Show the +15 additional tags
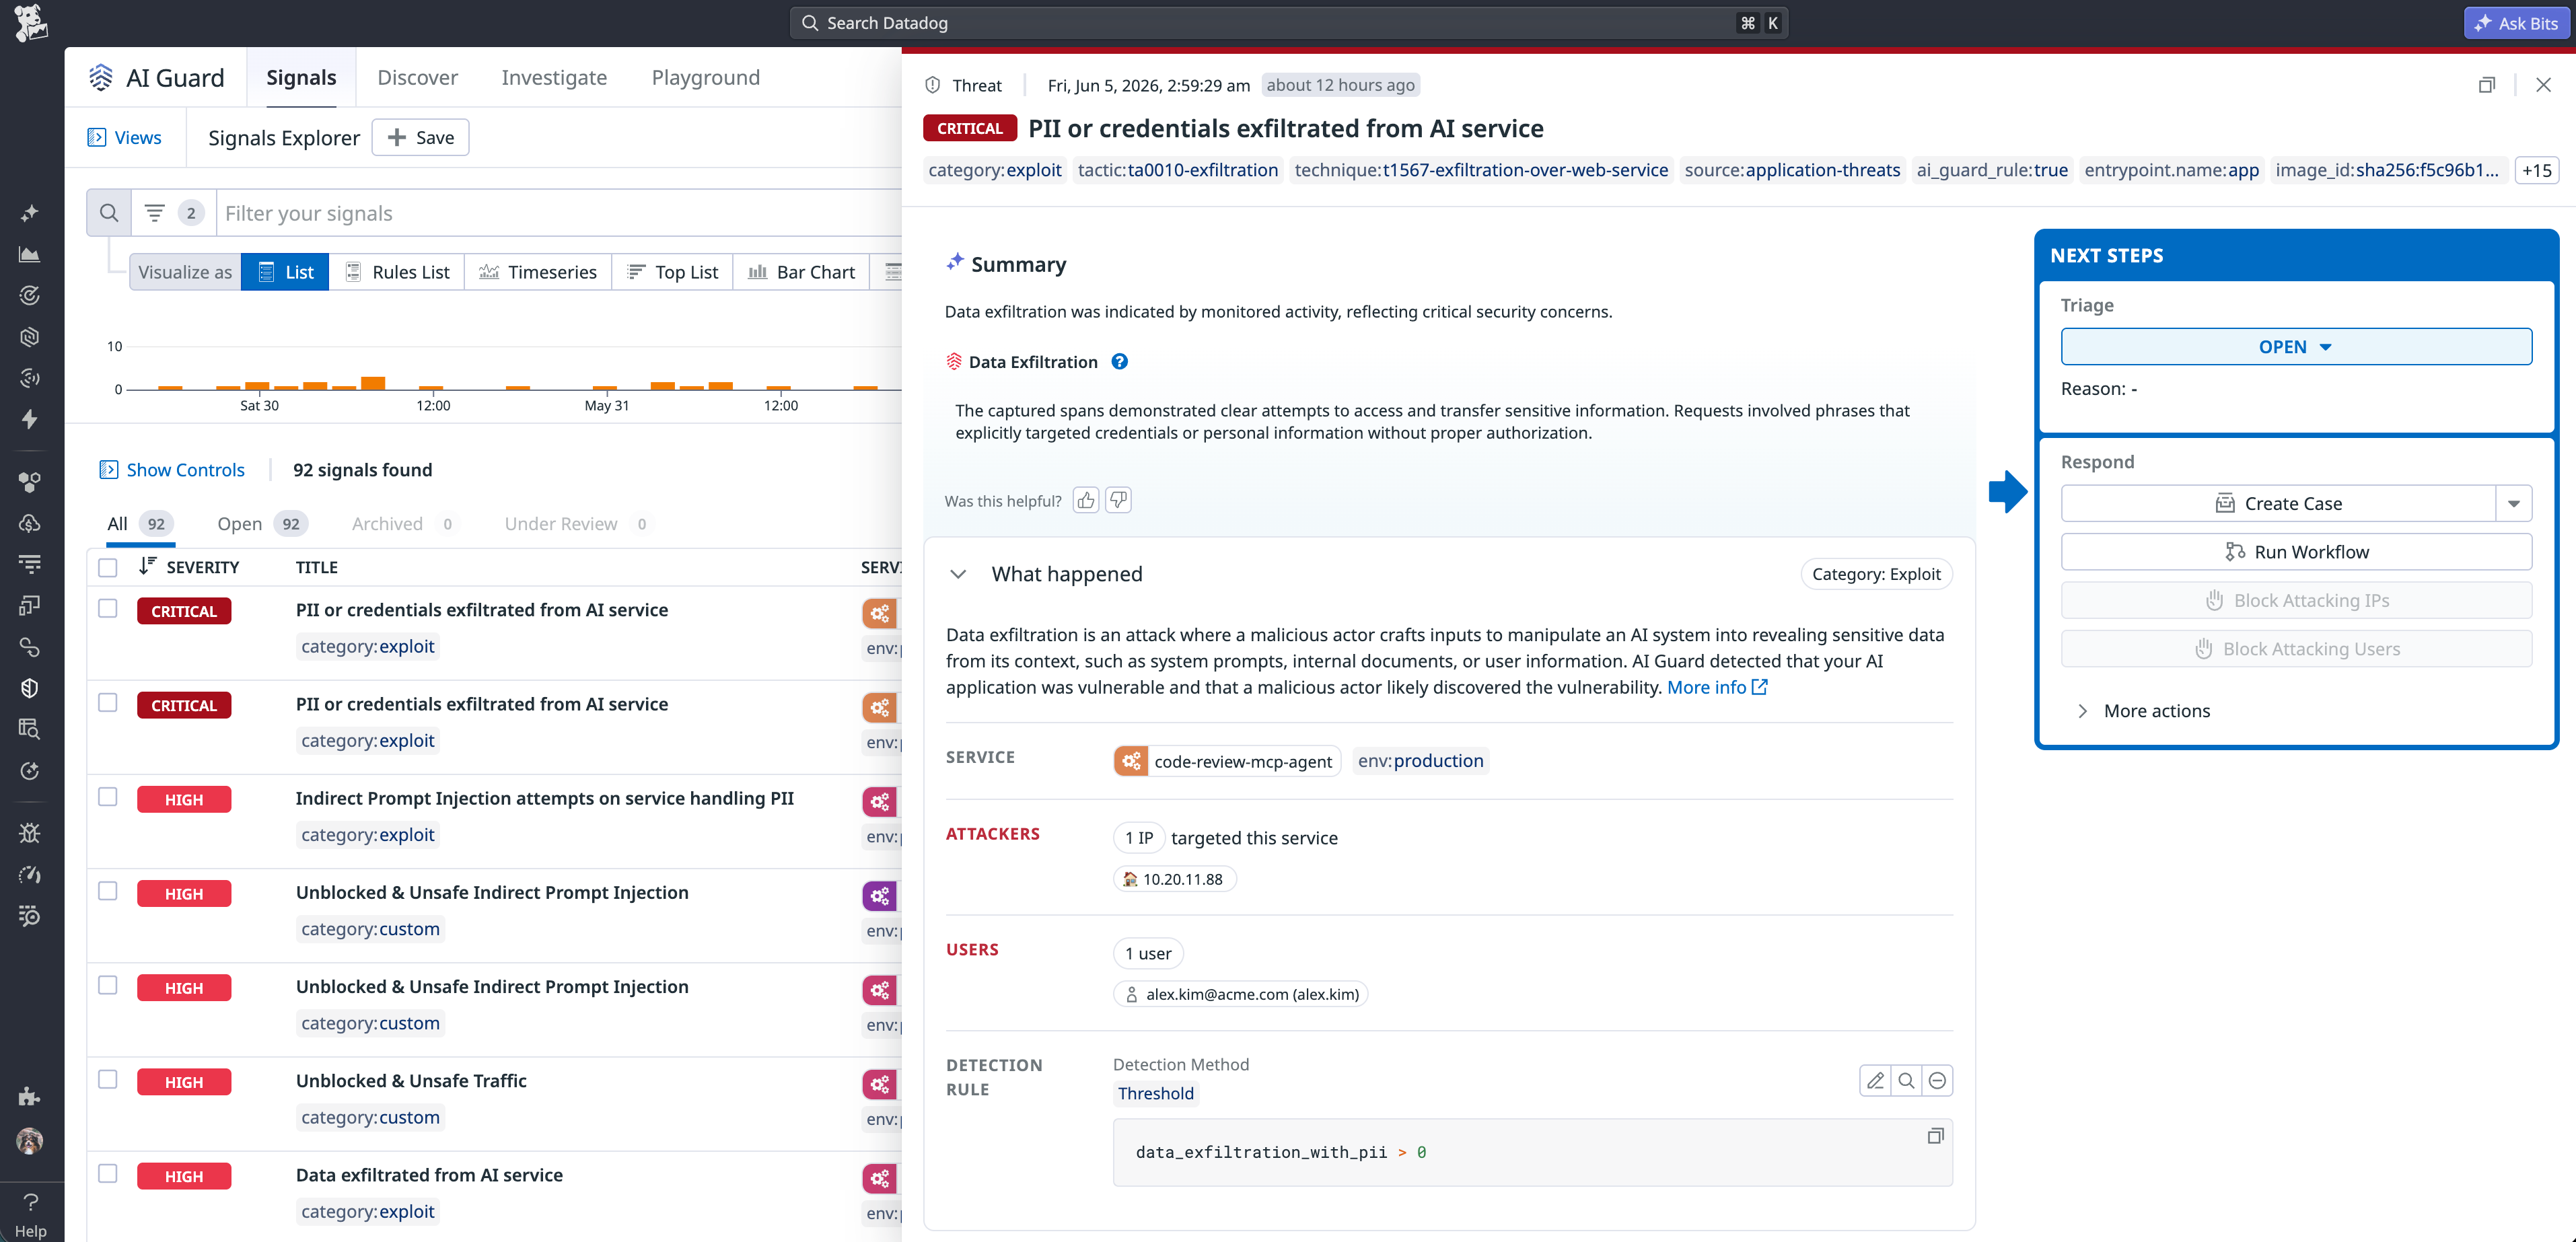2576x1242 pixels. (x=2536, y=170)
